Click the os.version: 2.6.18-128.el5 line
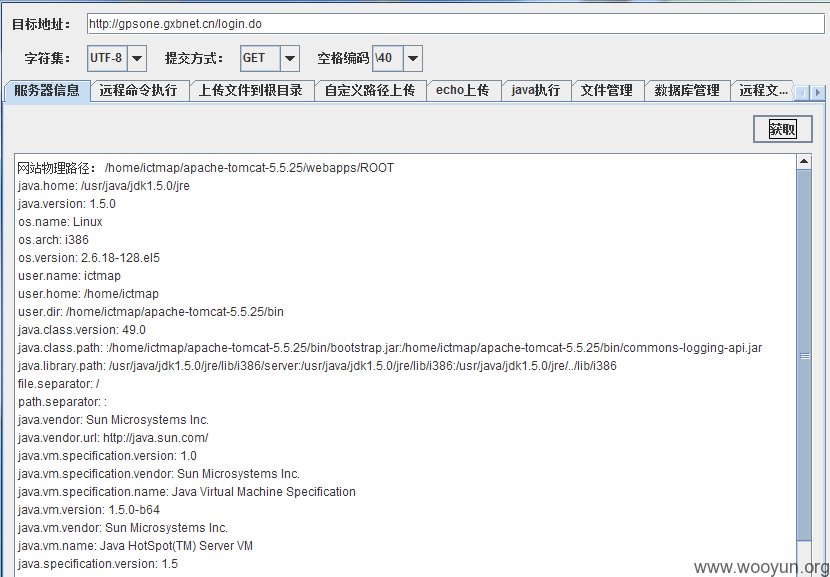The height and width of the screenshot is (577, 830). [88, 258]
